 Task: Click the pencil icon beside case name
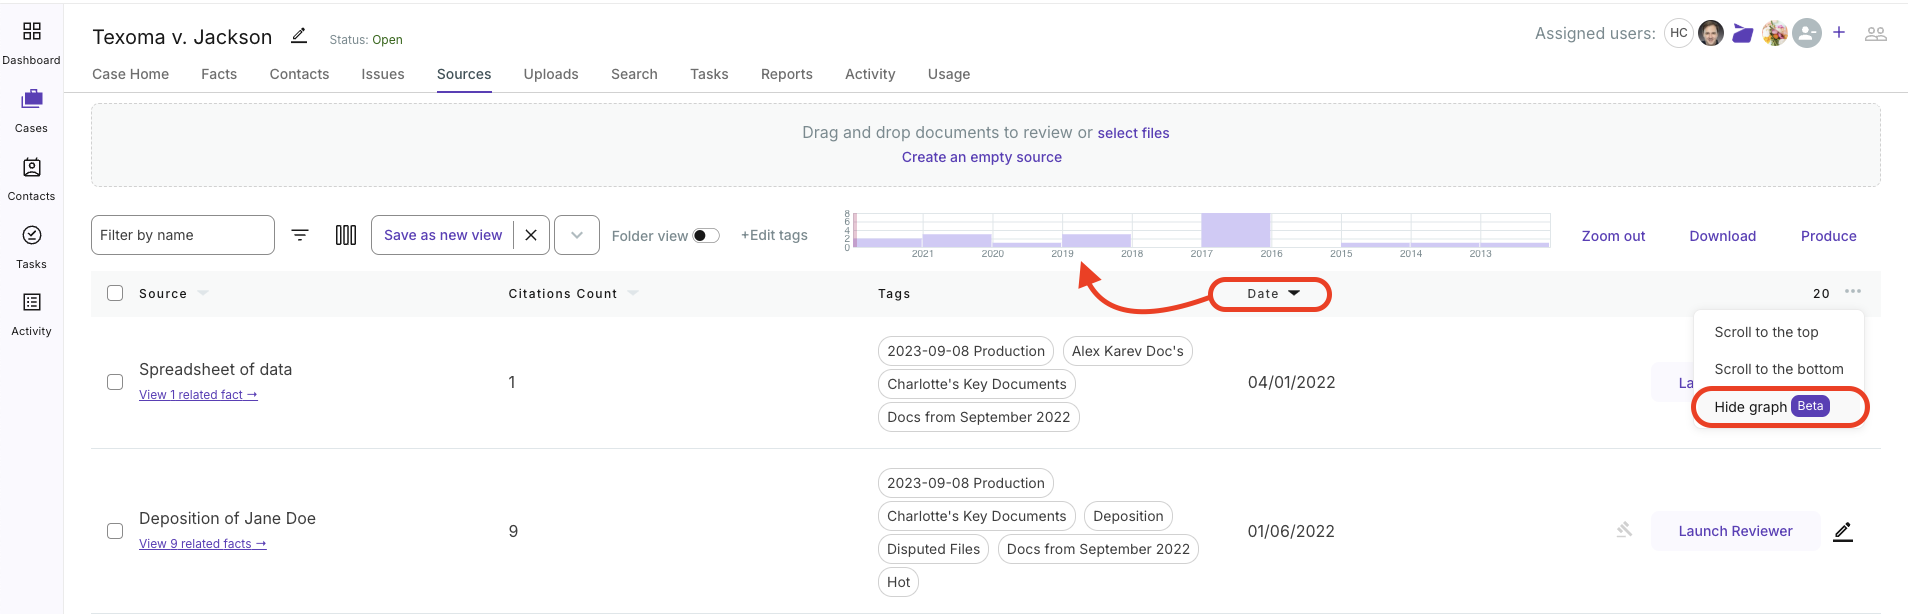299,36
